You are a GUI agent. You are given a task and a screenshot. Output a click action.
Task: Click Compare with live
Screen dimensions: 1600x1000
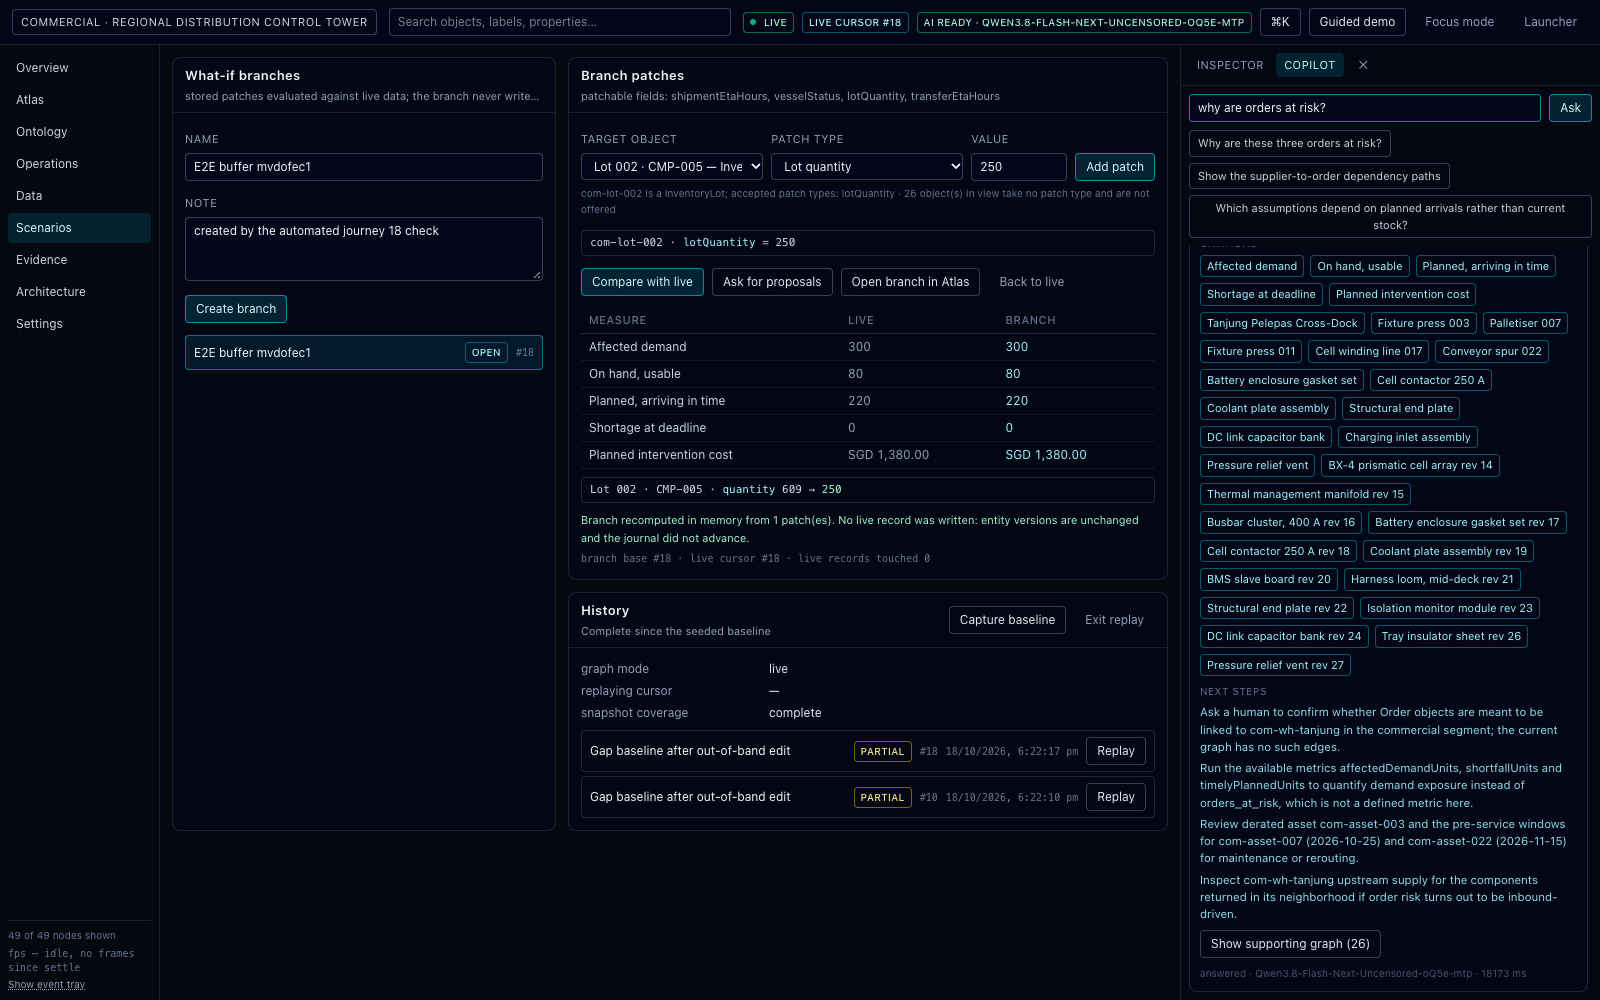[642, 282]
